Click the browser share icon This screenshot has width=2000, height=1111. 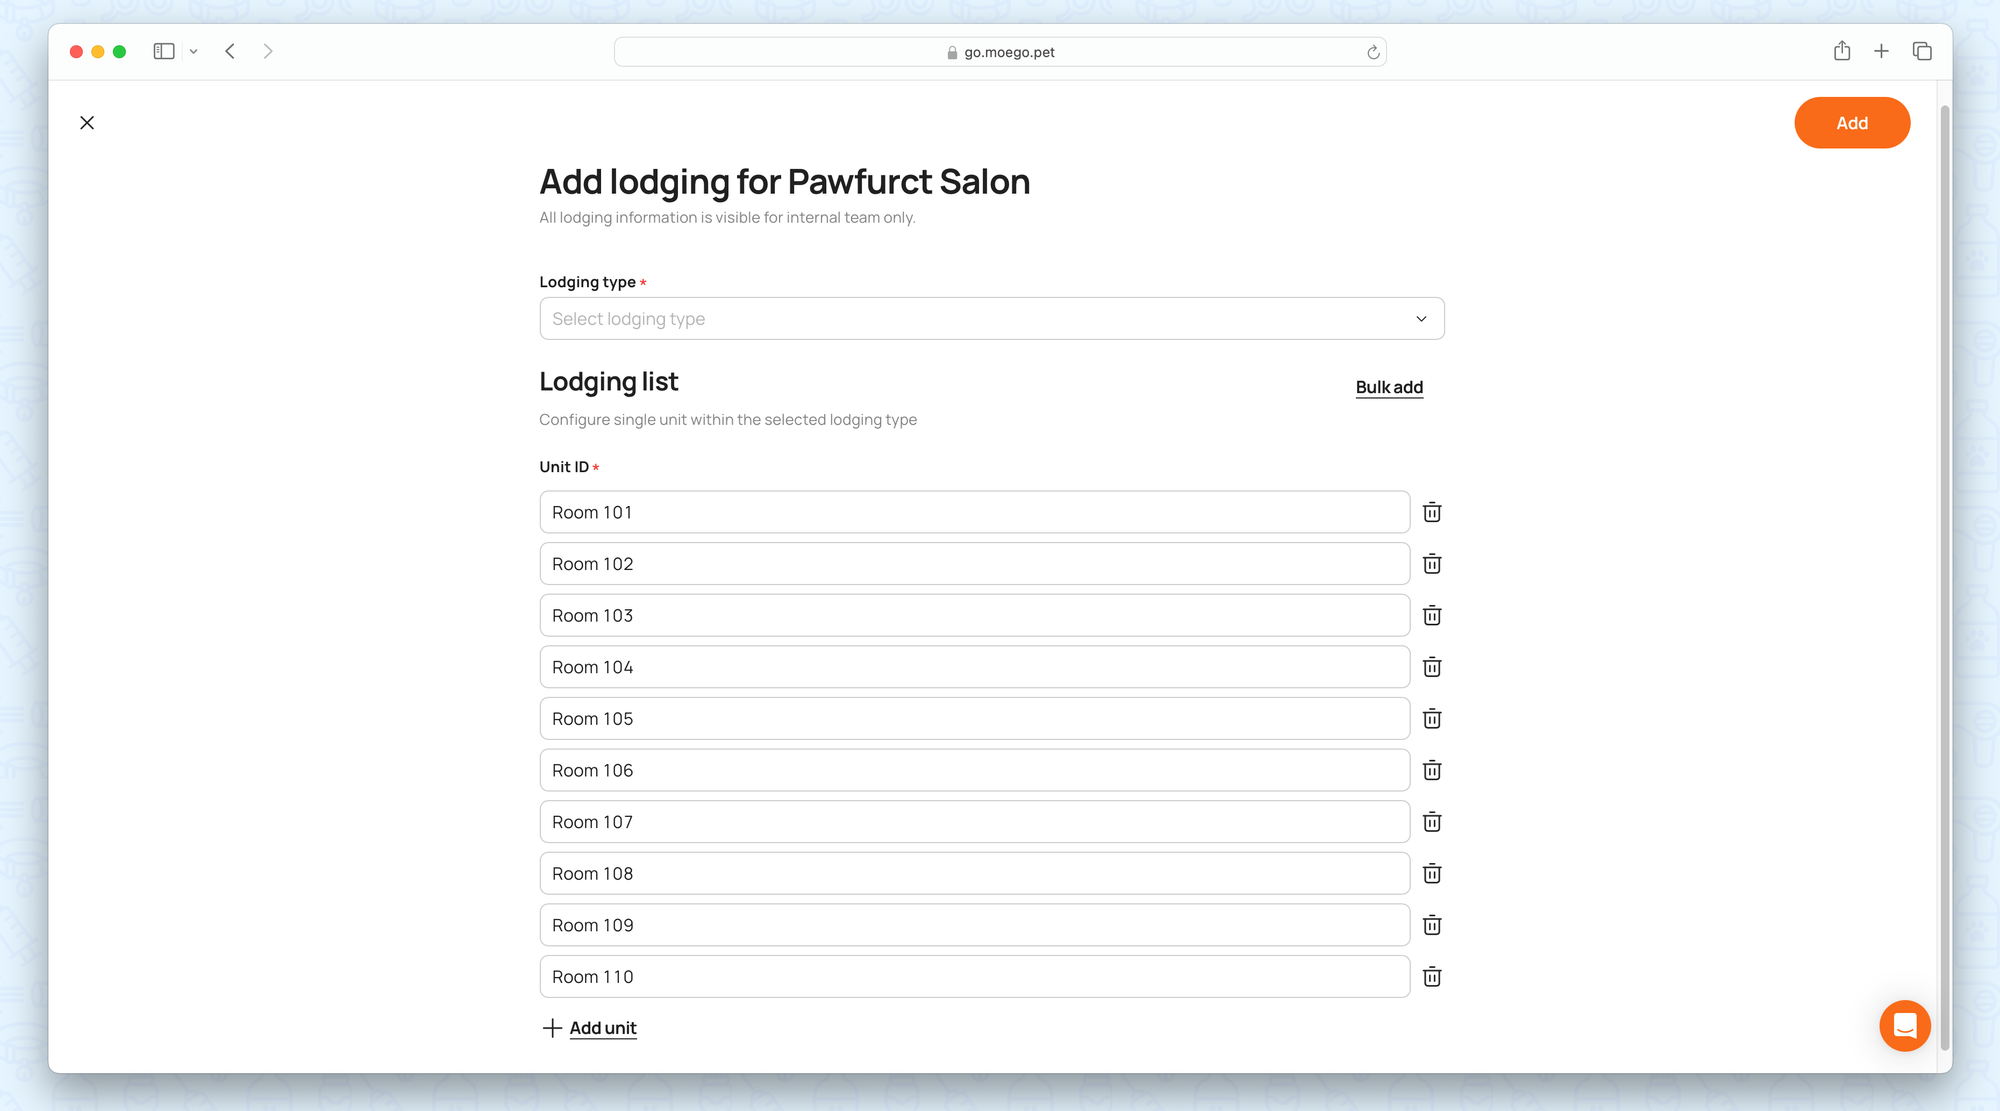point(1842,51)
